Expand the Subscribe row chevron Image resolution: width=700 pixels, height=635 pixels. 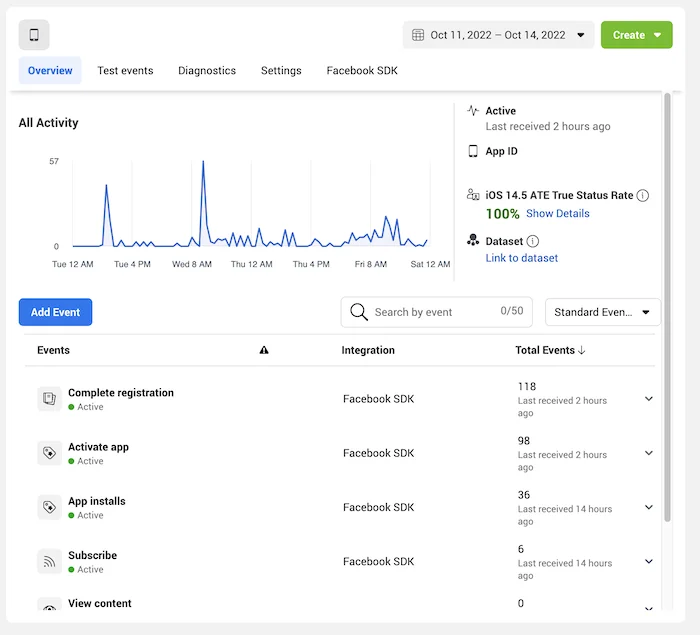[x=648, y=561]
